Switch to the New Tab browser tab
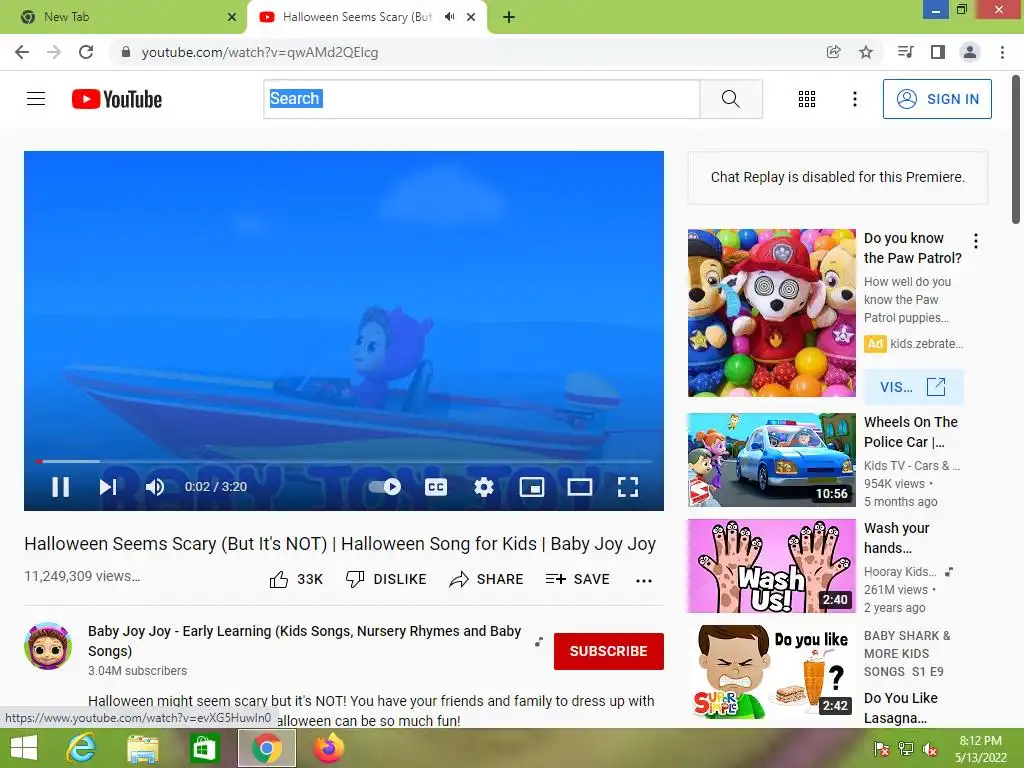This screenshot has width=1024, height=768. pos(123,17)
